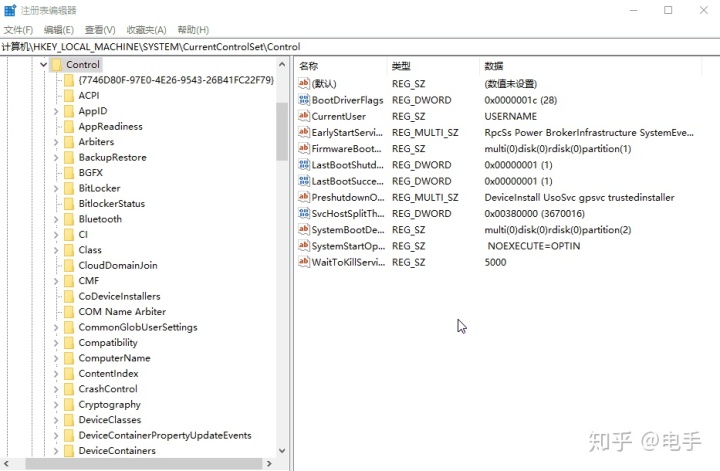Expand the DeviceClasses key

click(x=56, y=420)
